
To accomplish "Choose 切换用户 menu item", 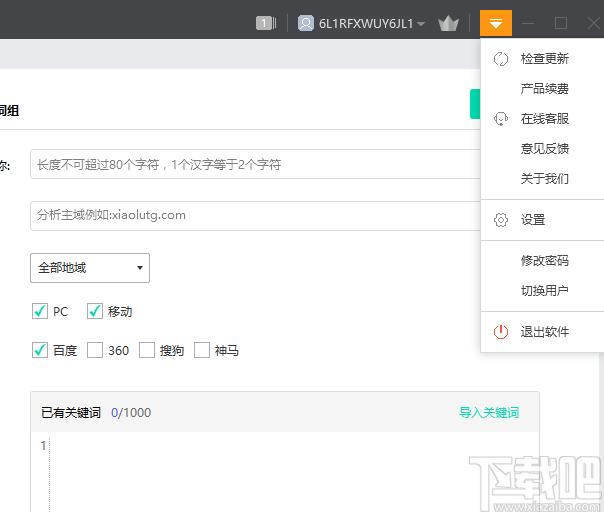I will pyautogui.click(x=542, y=290).
